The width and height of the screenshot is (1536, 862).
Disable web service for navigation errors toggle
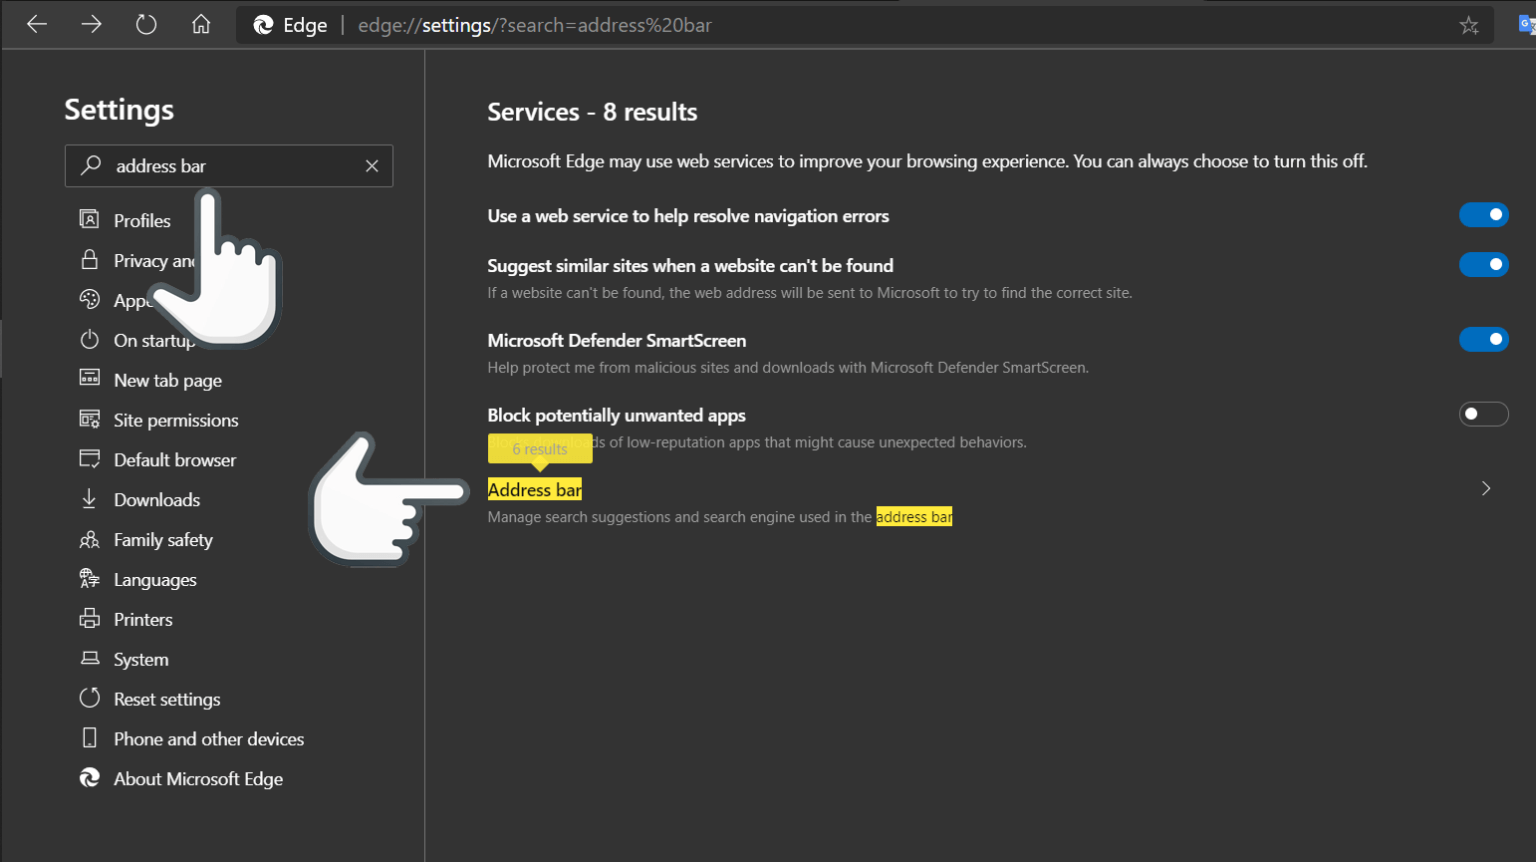[x=1484, y=215]
